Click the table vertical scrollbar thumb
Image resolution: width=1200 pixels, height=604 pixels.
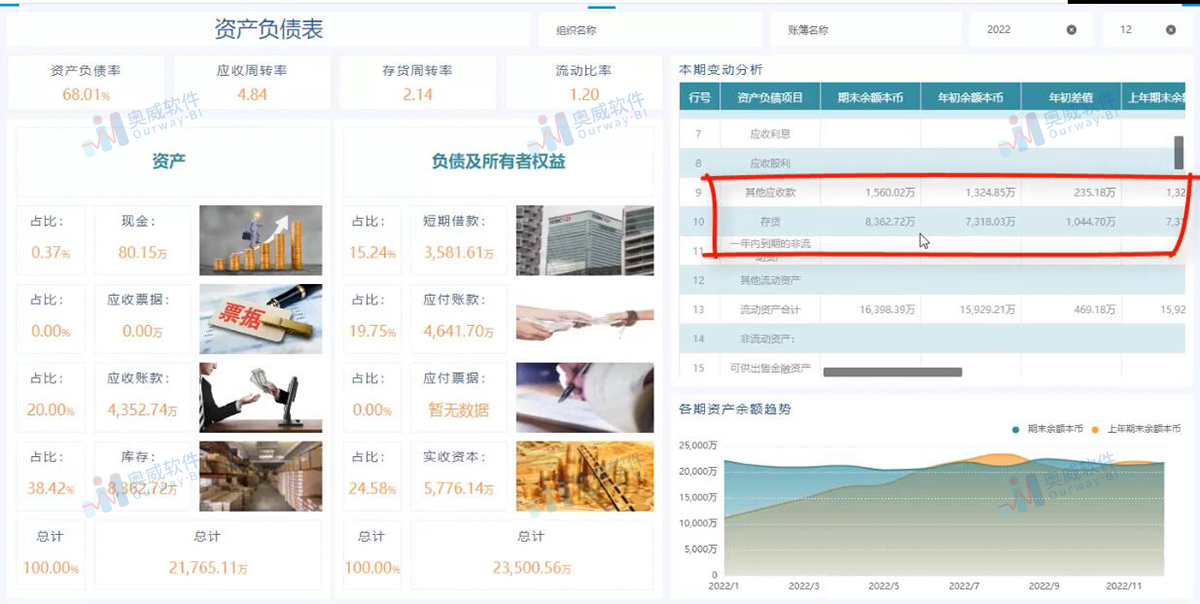click(1179, 152)
